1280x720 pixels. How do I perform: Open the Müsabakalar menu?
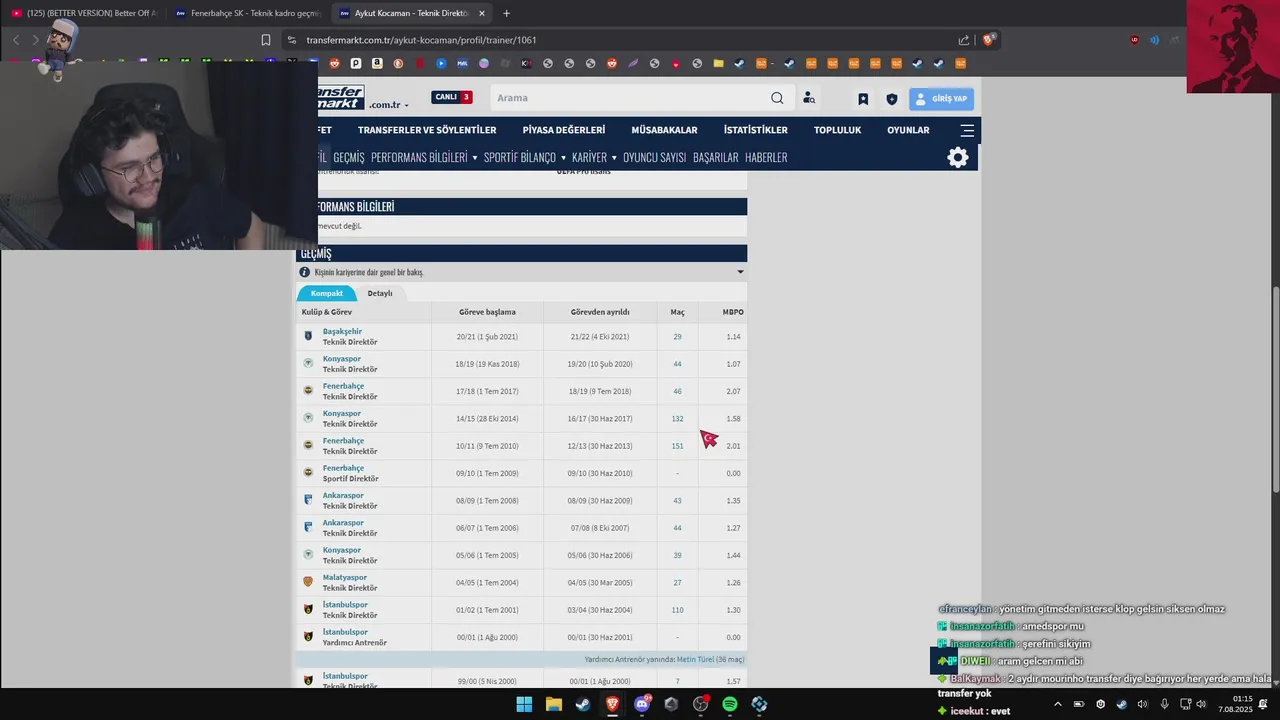click(x=664, y=130)
